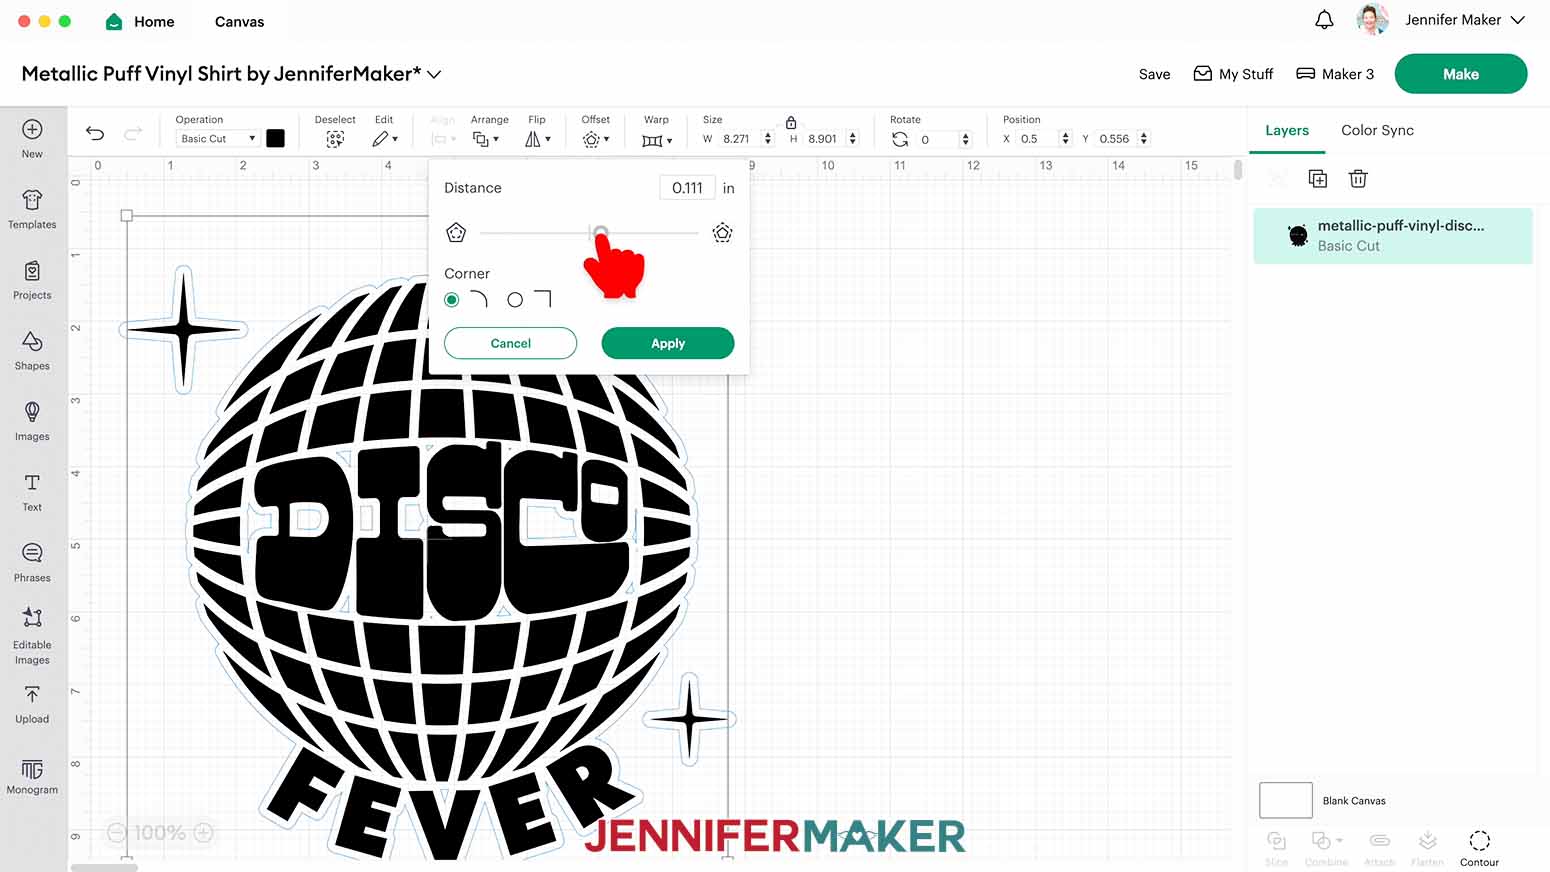Select the square corner option

coord(515,300)
